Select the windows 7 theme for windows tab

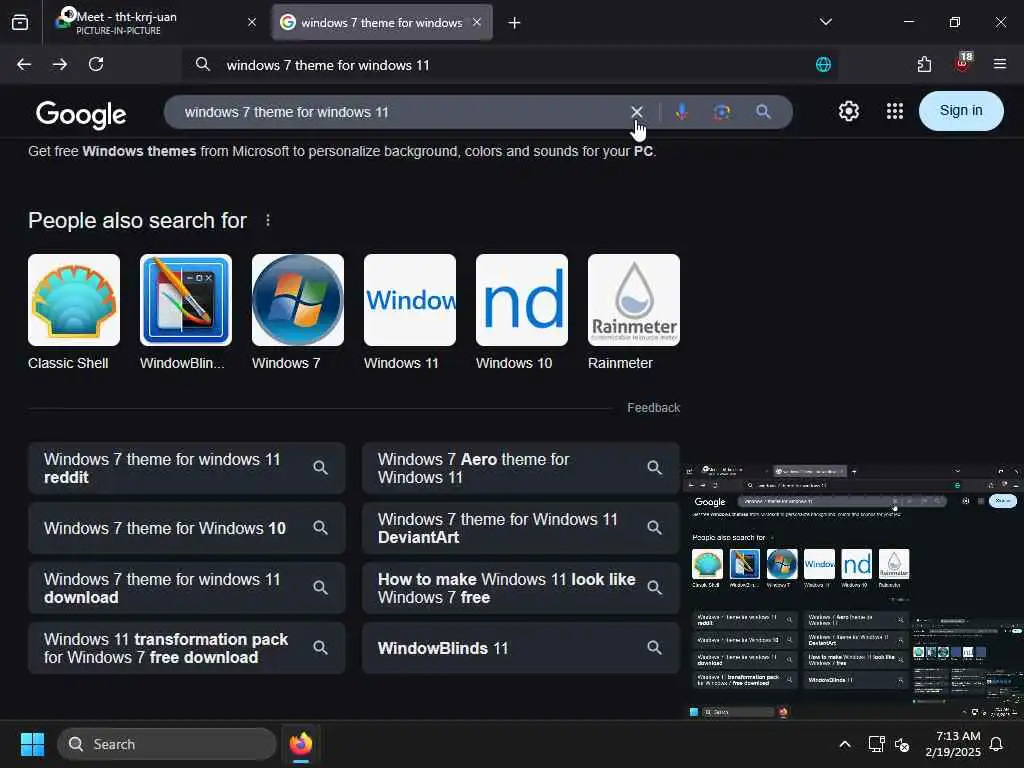click(x=382, y=23)
